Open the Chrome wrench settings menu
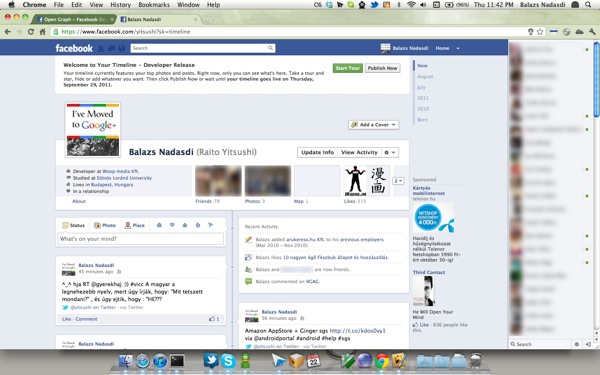Image resolution: width=600 pixels, height=375 pixels. coord(592,32)
